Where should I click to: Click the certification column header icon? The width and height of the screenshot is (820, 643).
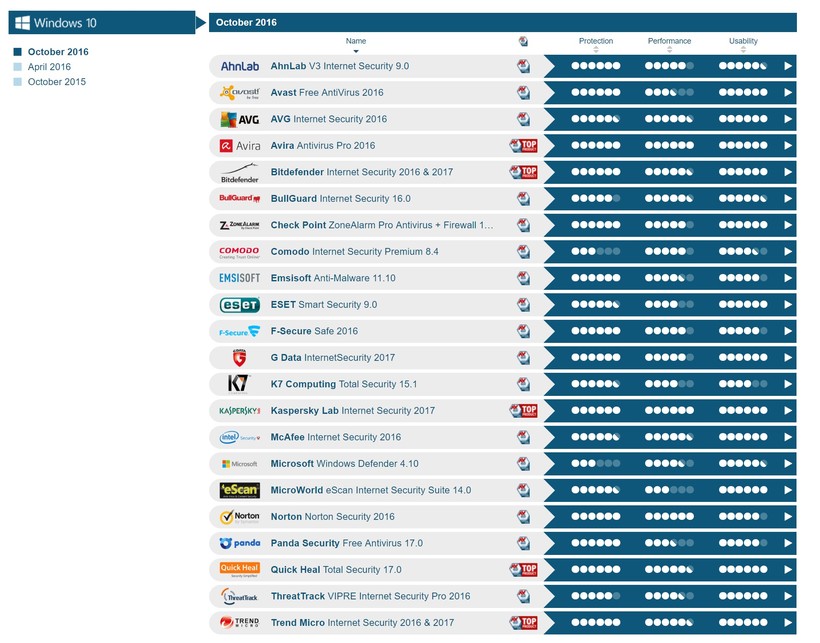click(x=523, y=41)
